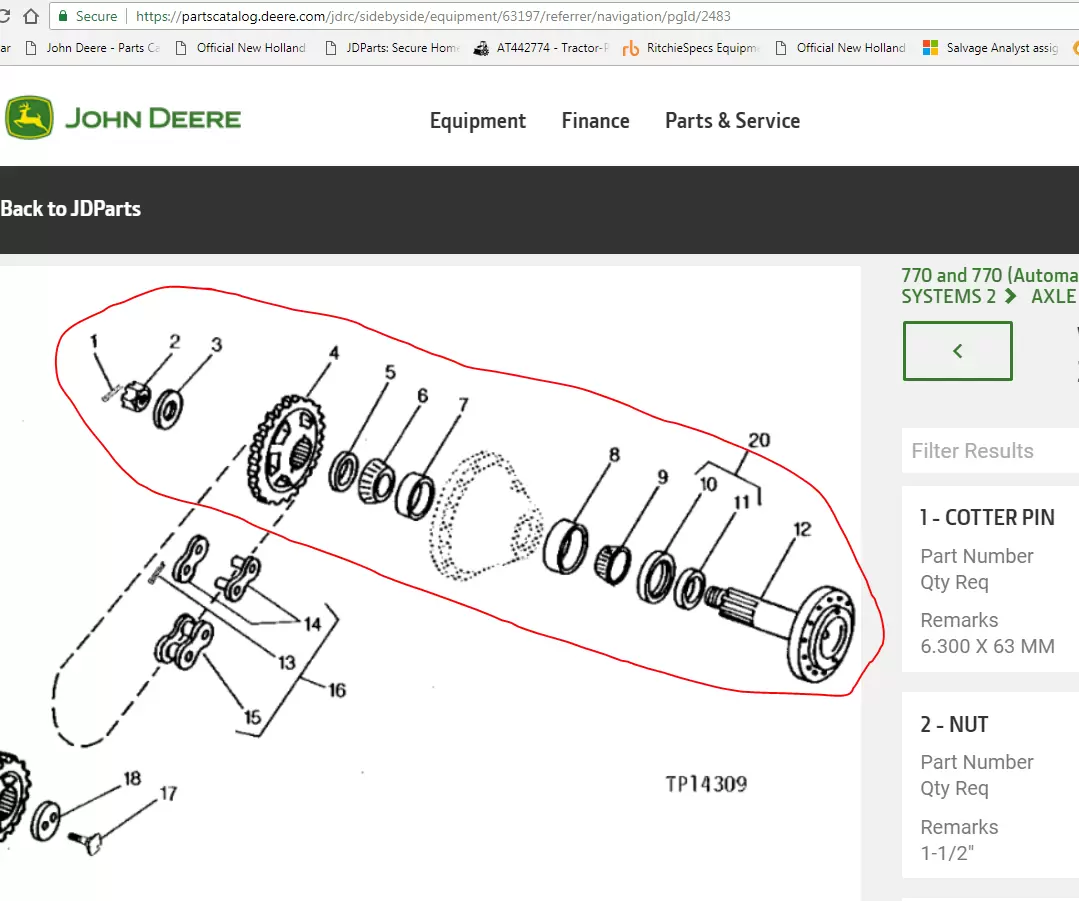The height and width of the screenshot is (901, 1079).
Task: Click the 6.300 X 63 MM remark
Action: click(987, 646)
